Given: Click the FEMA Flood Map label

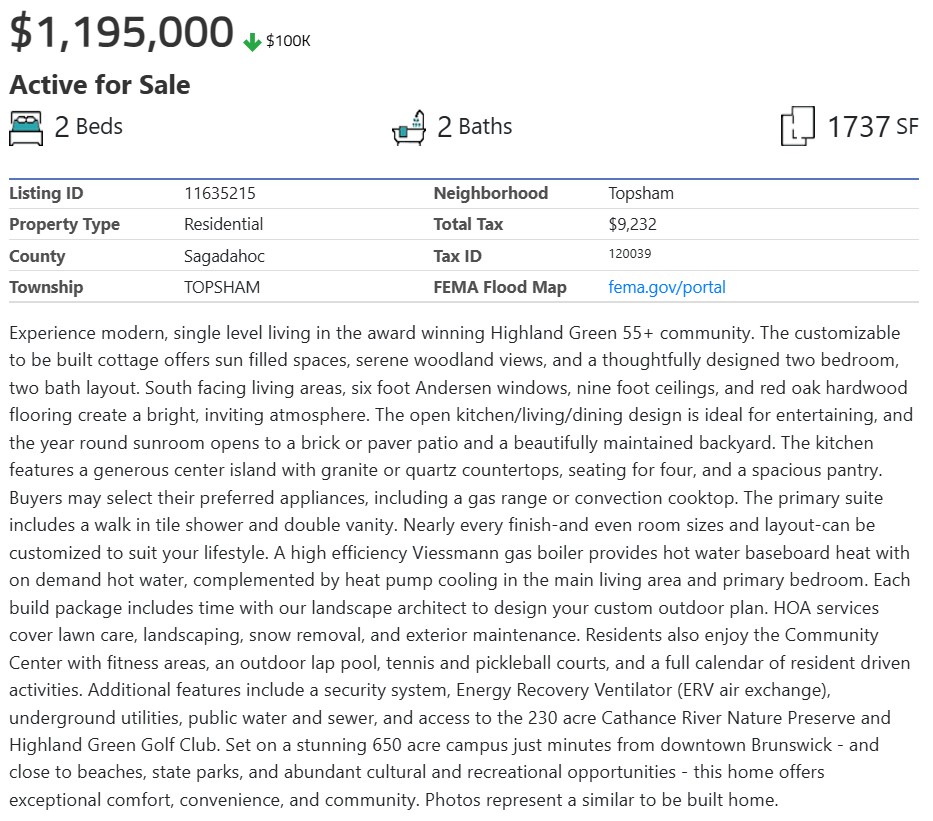Looking at the screenshot, I should coord(499,287).
